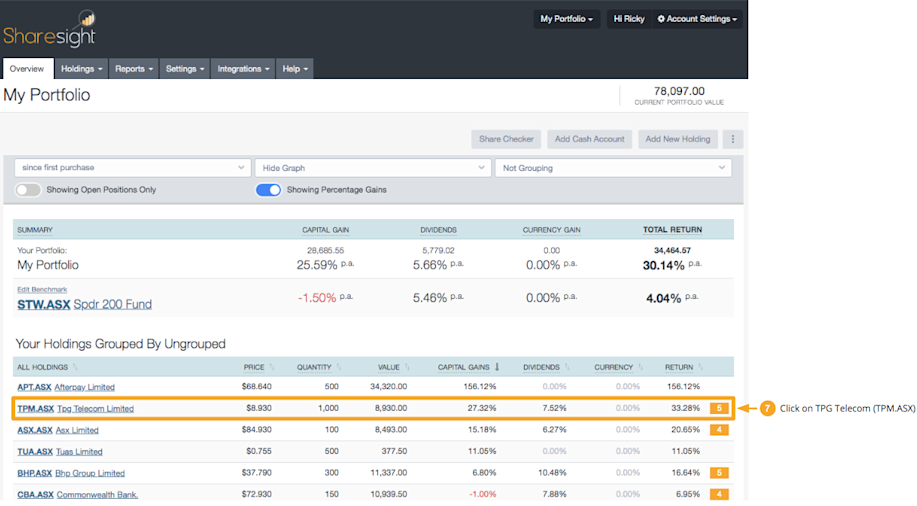Expand the Hide Graph dropdown
The height and width of the screenshot is (506, 917).
pos(372,168)
